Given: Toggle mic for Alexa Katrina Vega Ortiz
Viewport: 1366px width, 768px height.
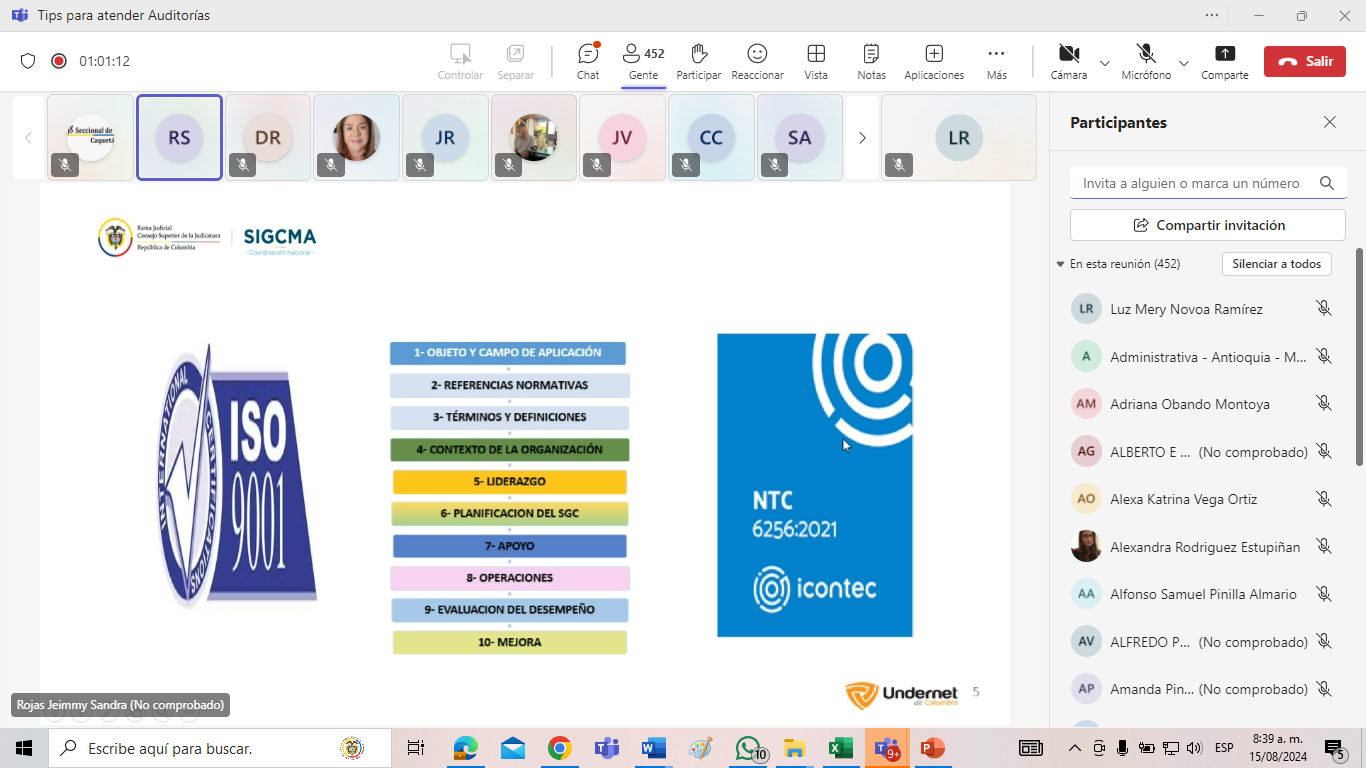Looking at the screenshot, I should (x=1324, y=499).
